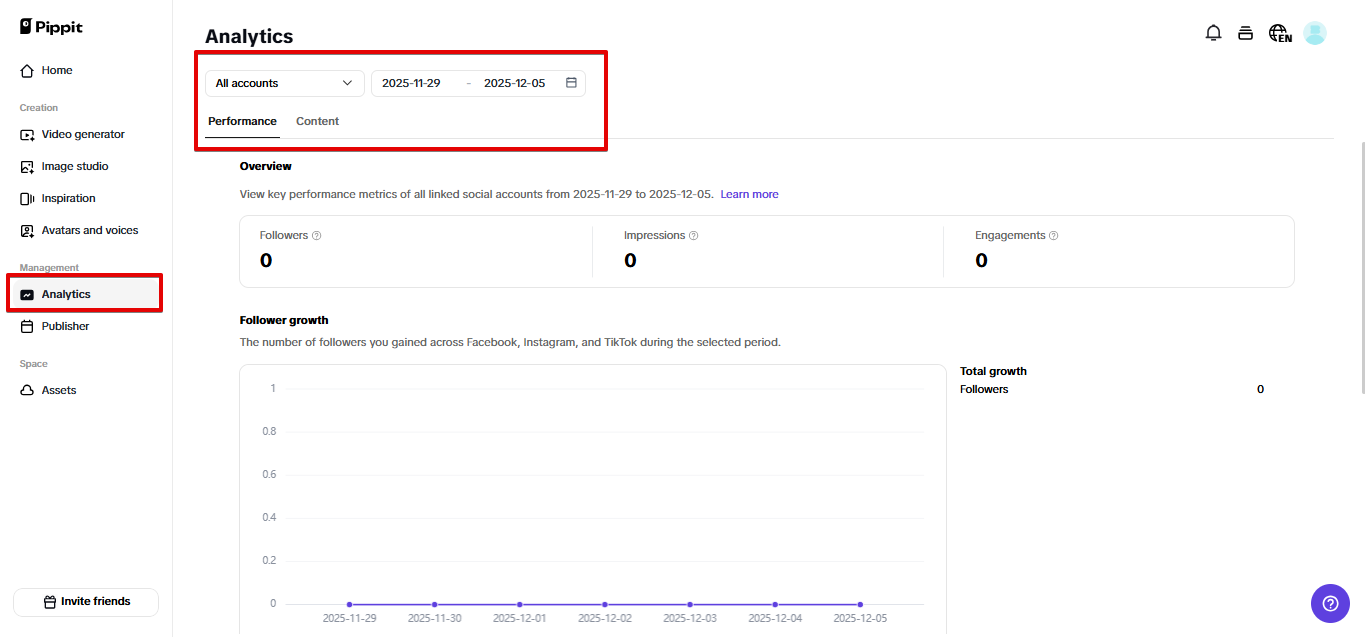The height and width of the screenshot is (637, 1365).
Task: Click the floating help question mark button
Action: (x=1329, y=603)
